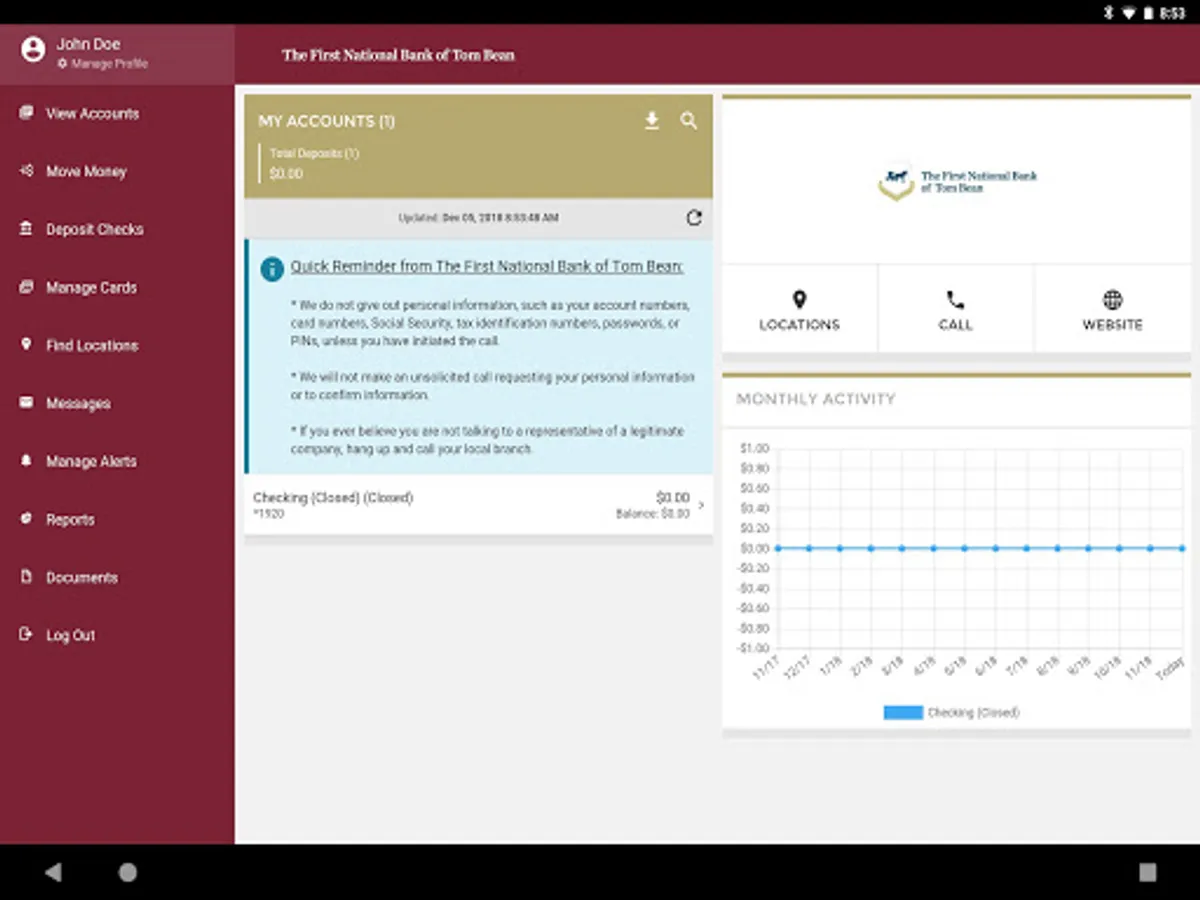Open John Doe profile avatar icon

[33, 50]
